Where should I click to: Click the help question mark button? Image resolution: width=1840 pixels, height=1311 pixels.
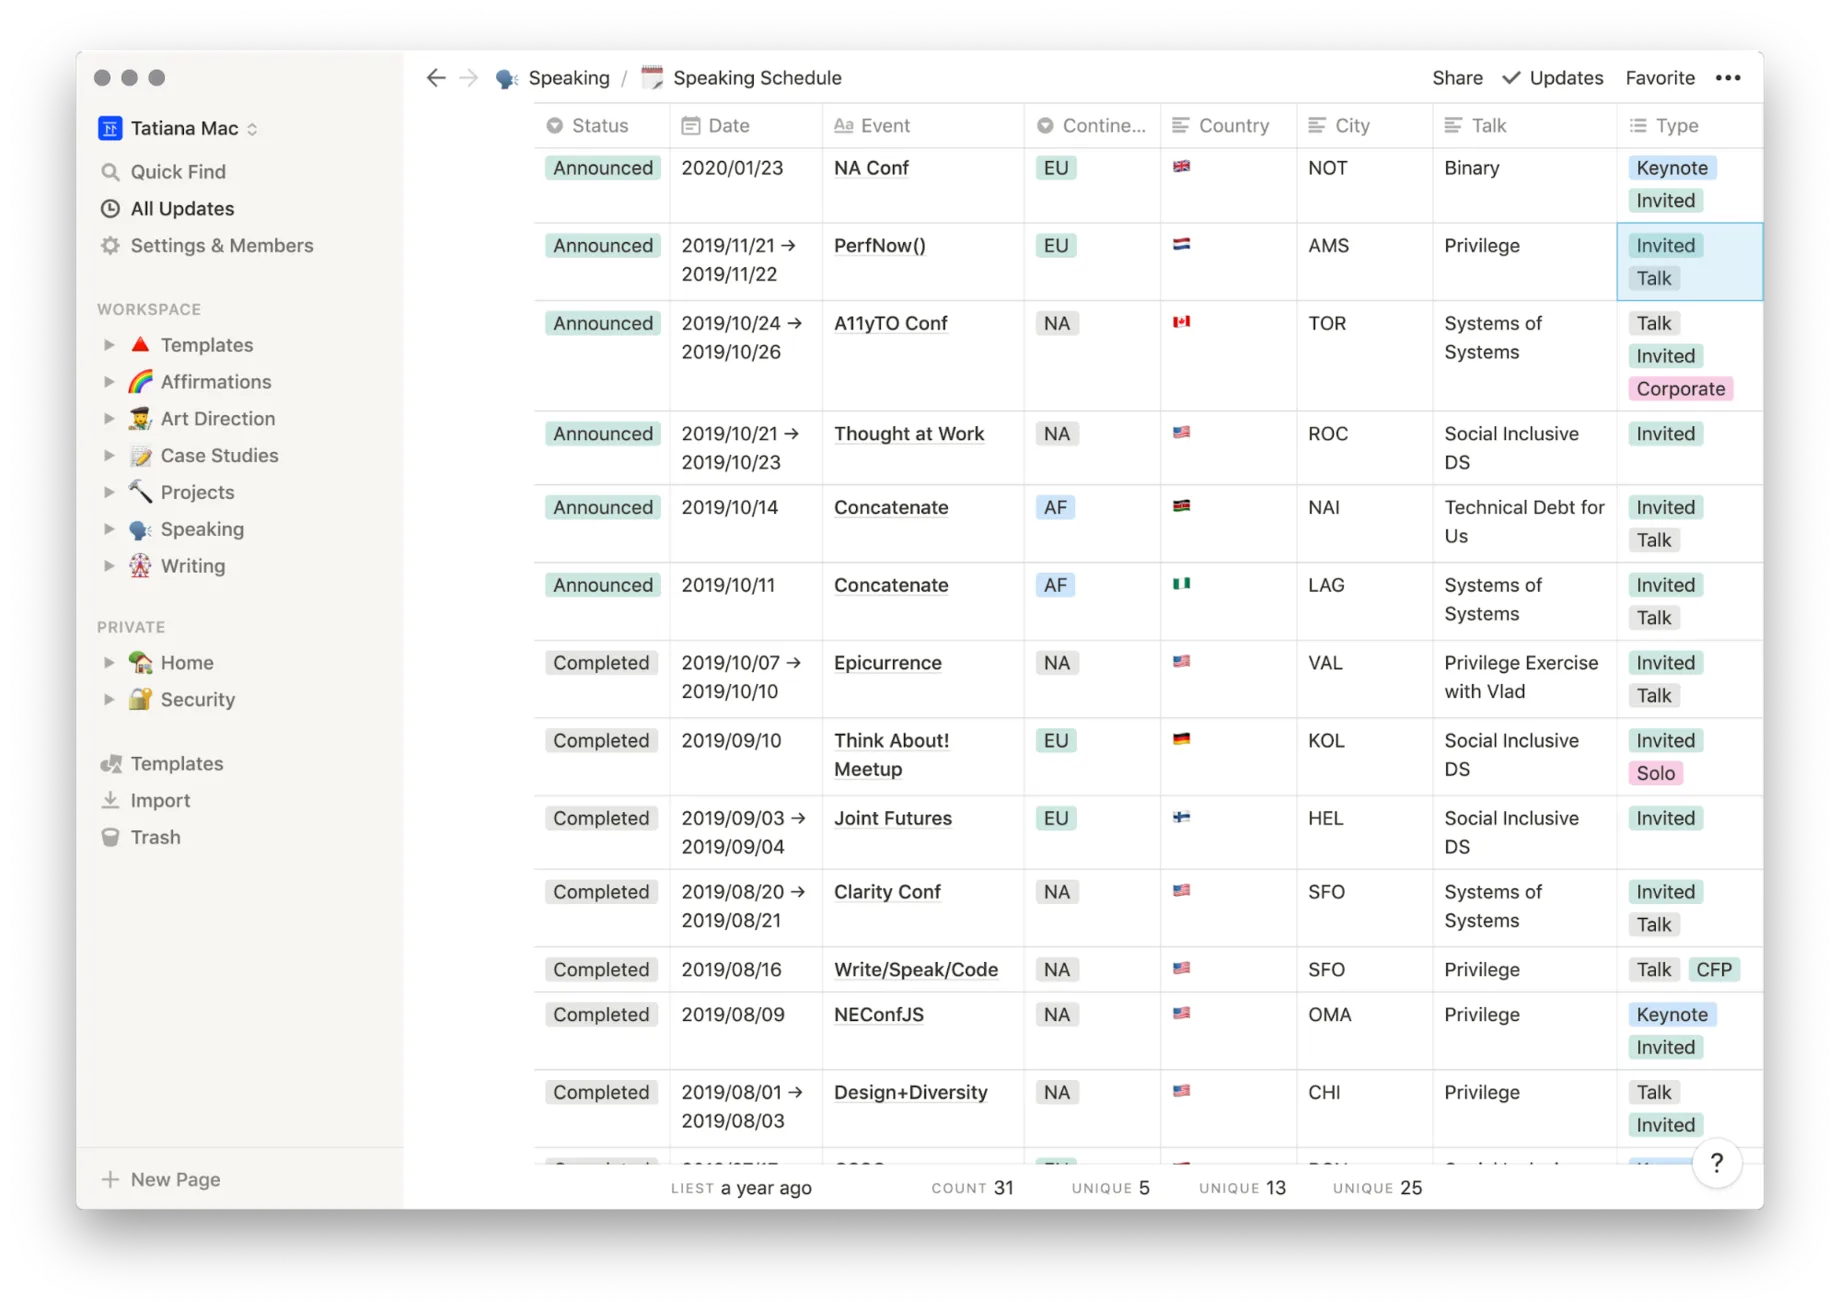(x=1716, y=1162)
